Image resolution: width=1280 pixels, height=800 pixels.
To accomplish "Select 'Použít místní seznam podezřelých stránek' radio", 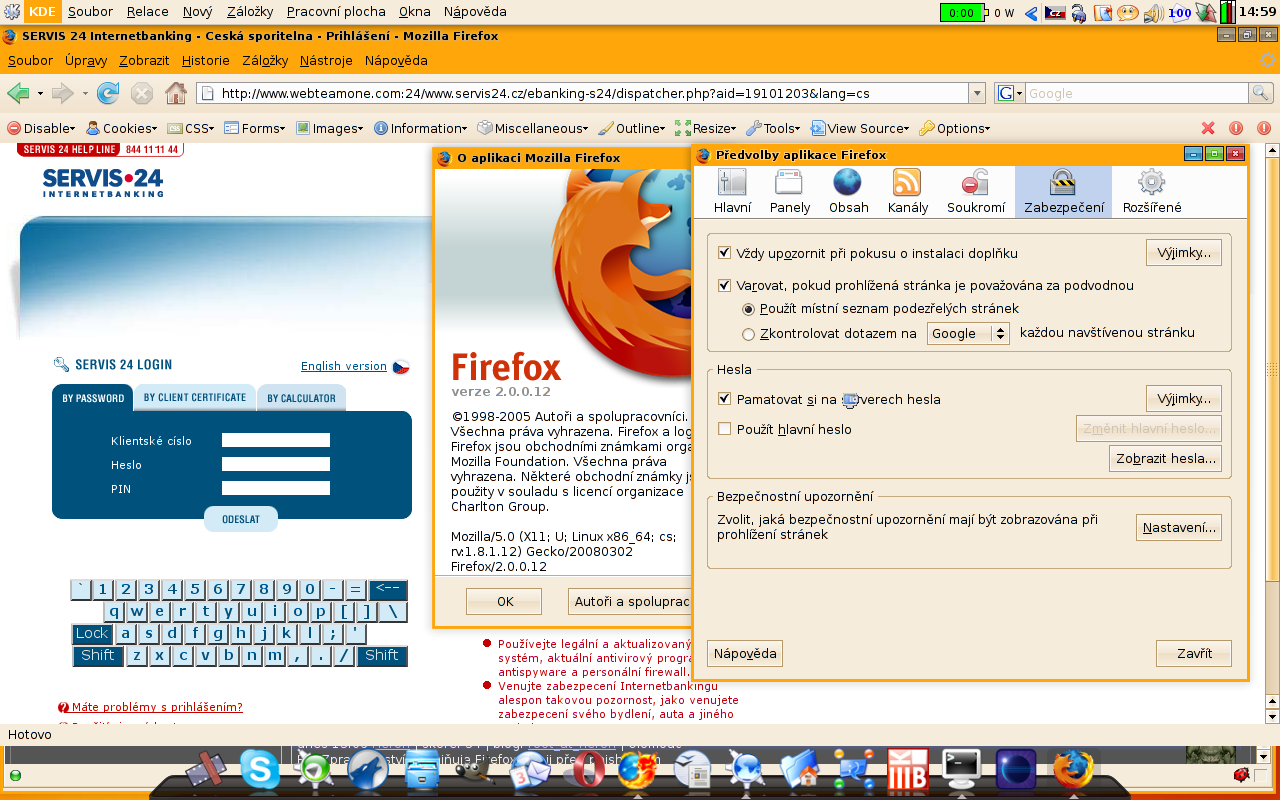I will point(748,309).
